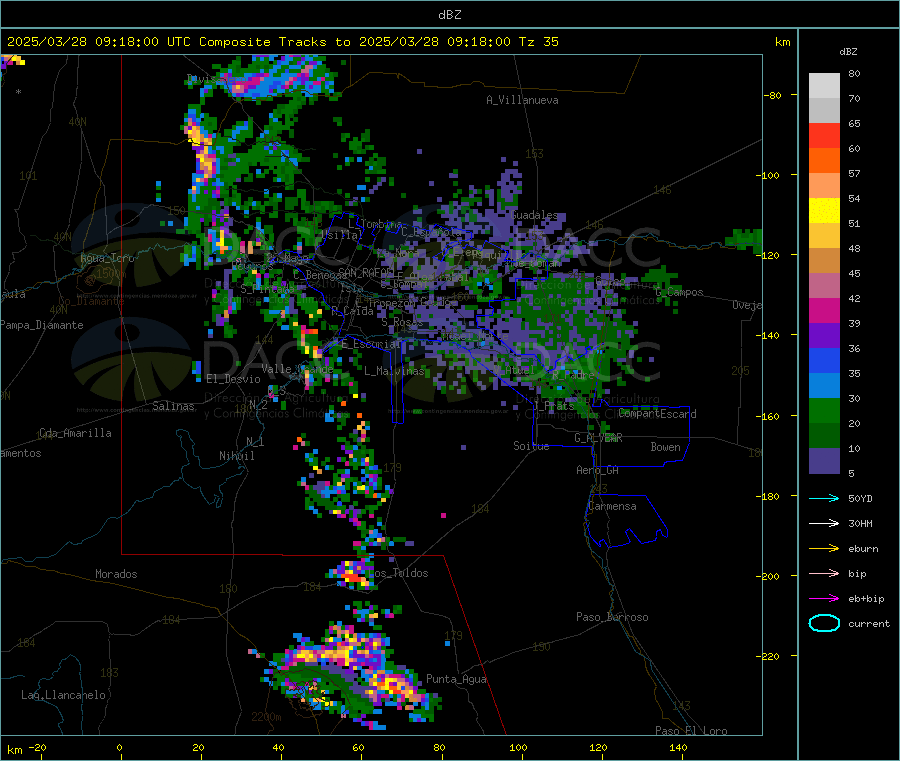Click the 'Paso_El_Loro' map label
This screenshot has width=900, height=761.
pos(691,731)
